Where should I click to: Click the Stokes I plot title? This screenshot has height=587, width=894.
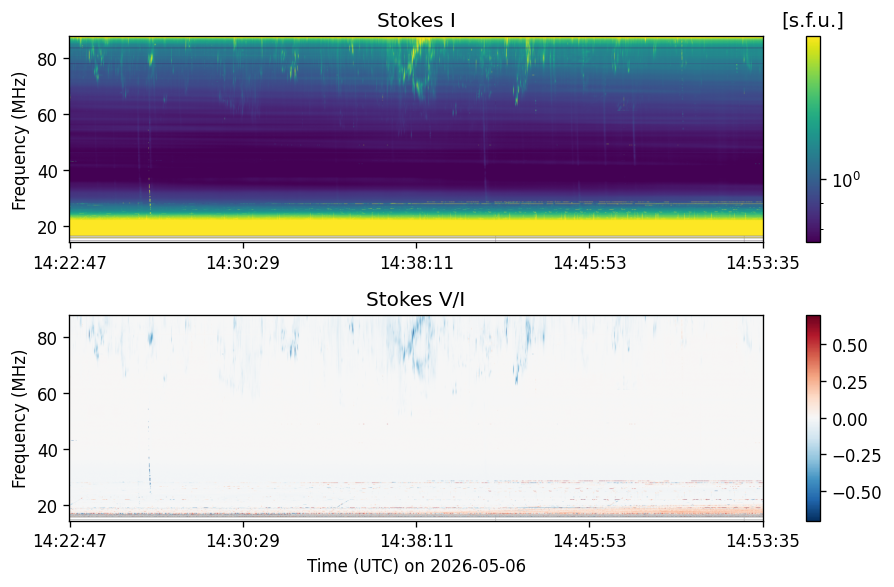[416, 21]
